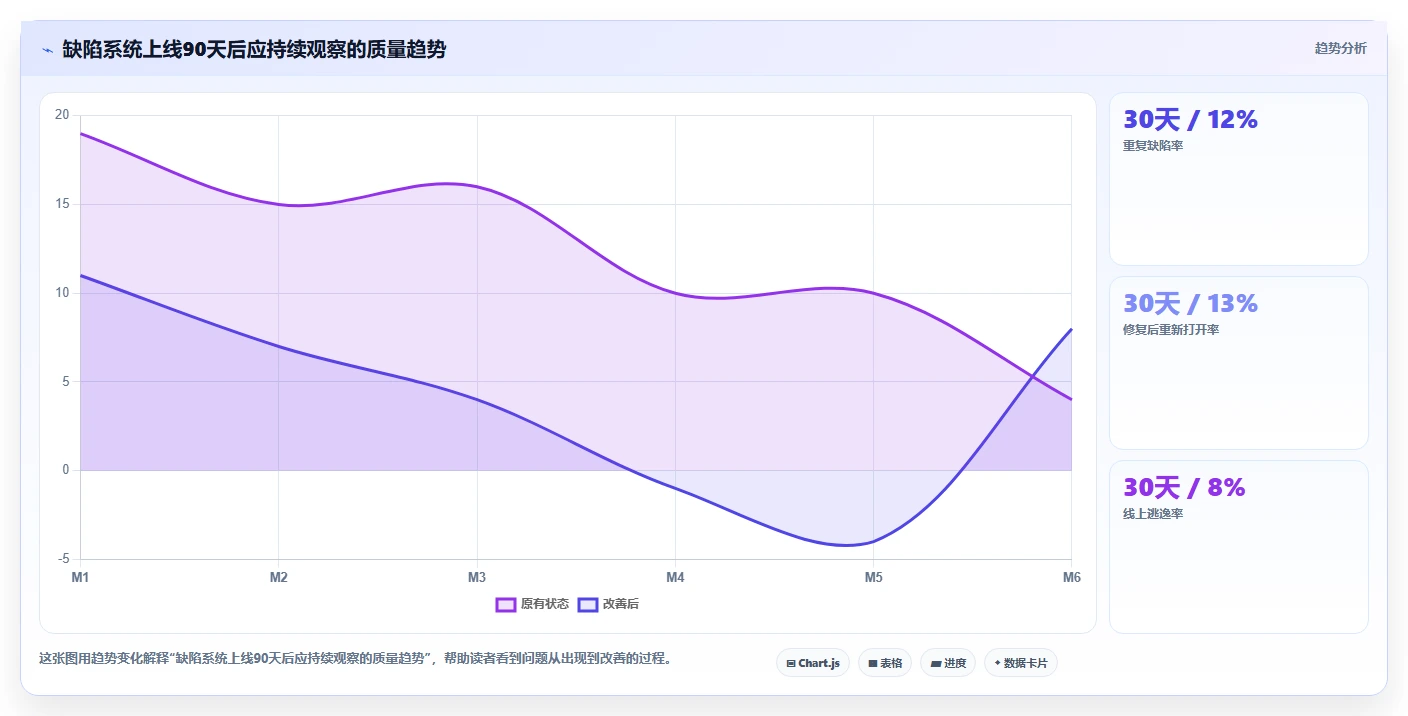Screen dimensions: 1408x716
Task: Click the 30天 / 8% value in 线上逃逸率 card
Action: pos(1184,488)
